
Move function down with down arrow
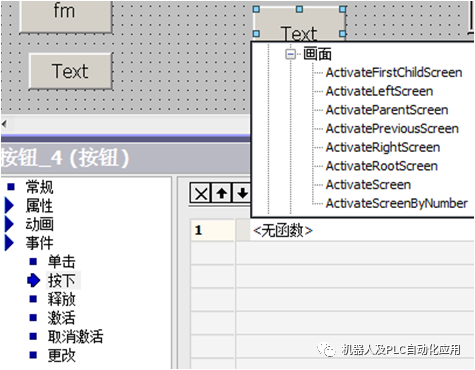pyautogui.click(x=241, y=193)
